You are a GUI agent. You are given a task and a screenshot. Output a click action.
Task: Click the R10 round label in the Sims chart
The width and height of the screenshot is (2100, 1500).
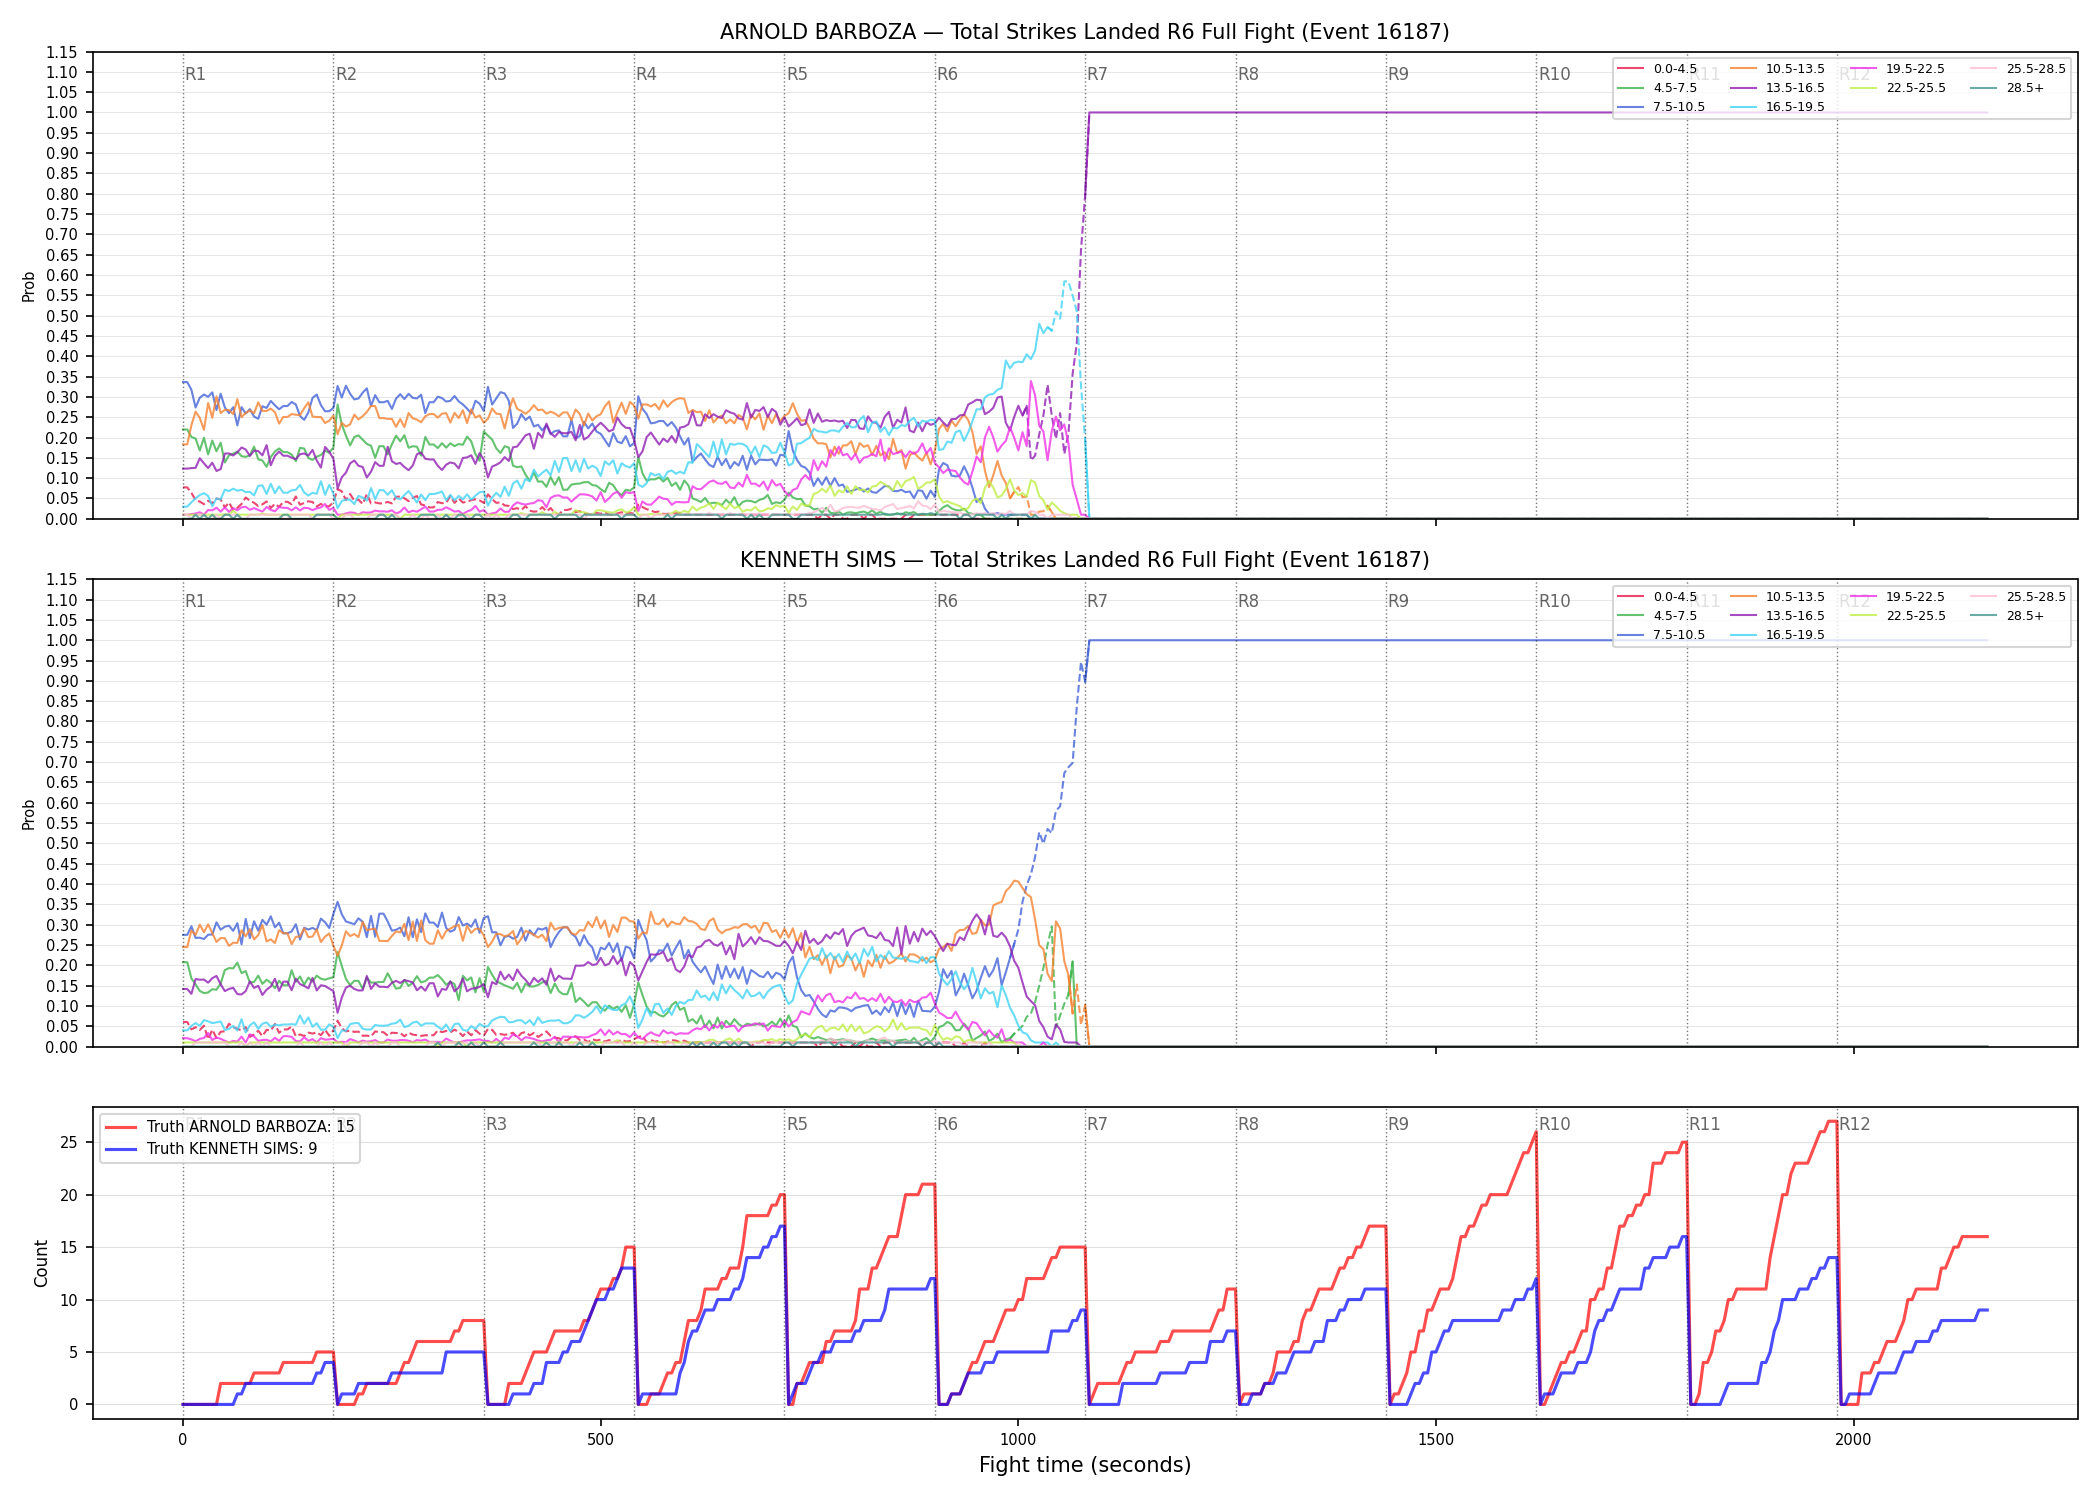click(x=1554, y=601)
